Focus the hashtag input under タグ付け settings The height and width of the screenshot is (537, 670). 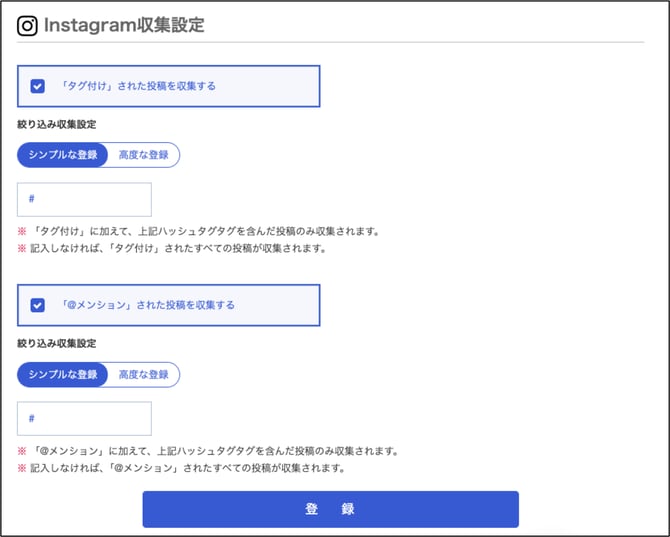pyautogui.click(x=84, y=199)
